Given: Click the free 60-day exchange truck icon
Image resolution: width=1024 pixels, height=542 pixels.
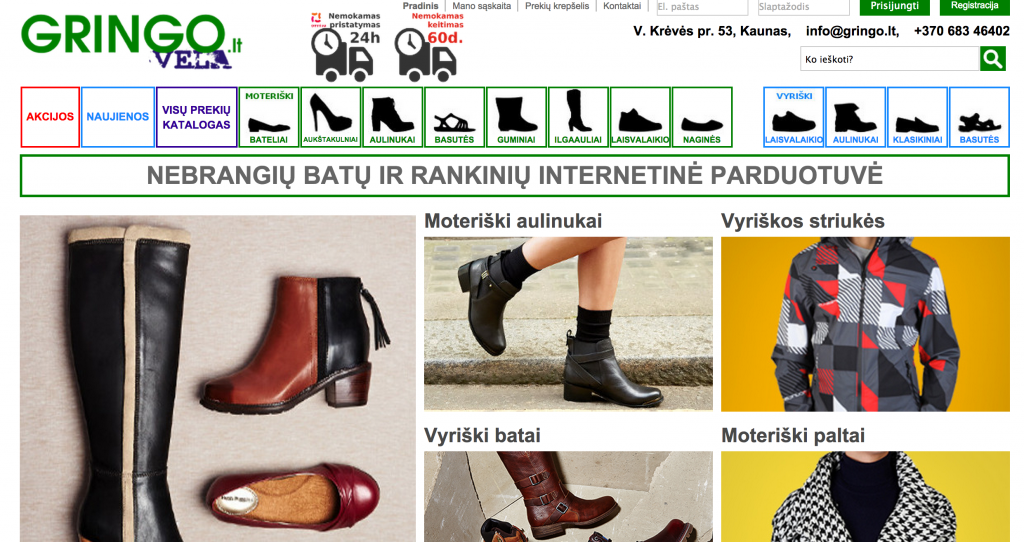Looking at the screenshot, I should click(x=428, y=47).
